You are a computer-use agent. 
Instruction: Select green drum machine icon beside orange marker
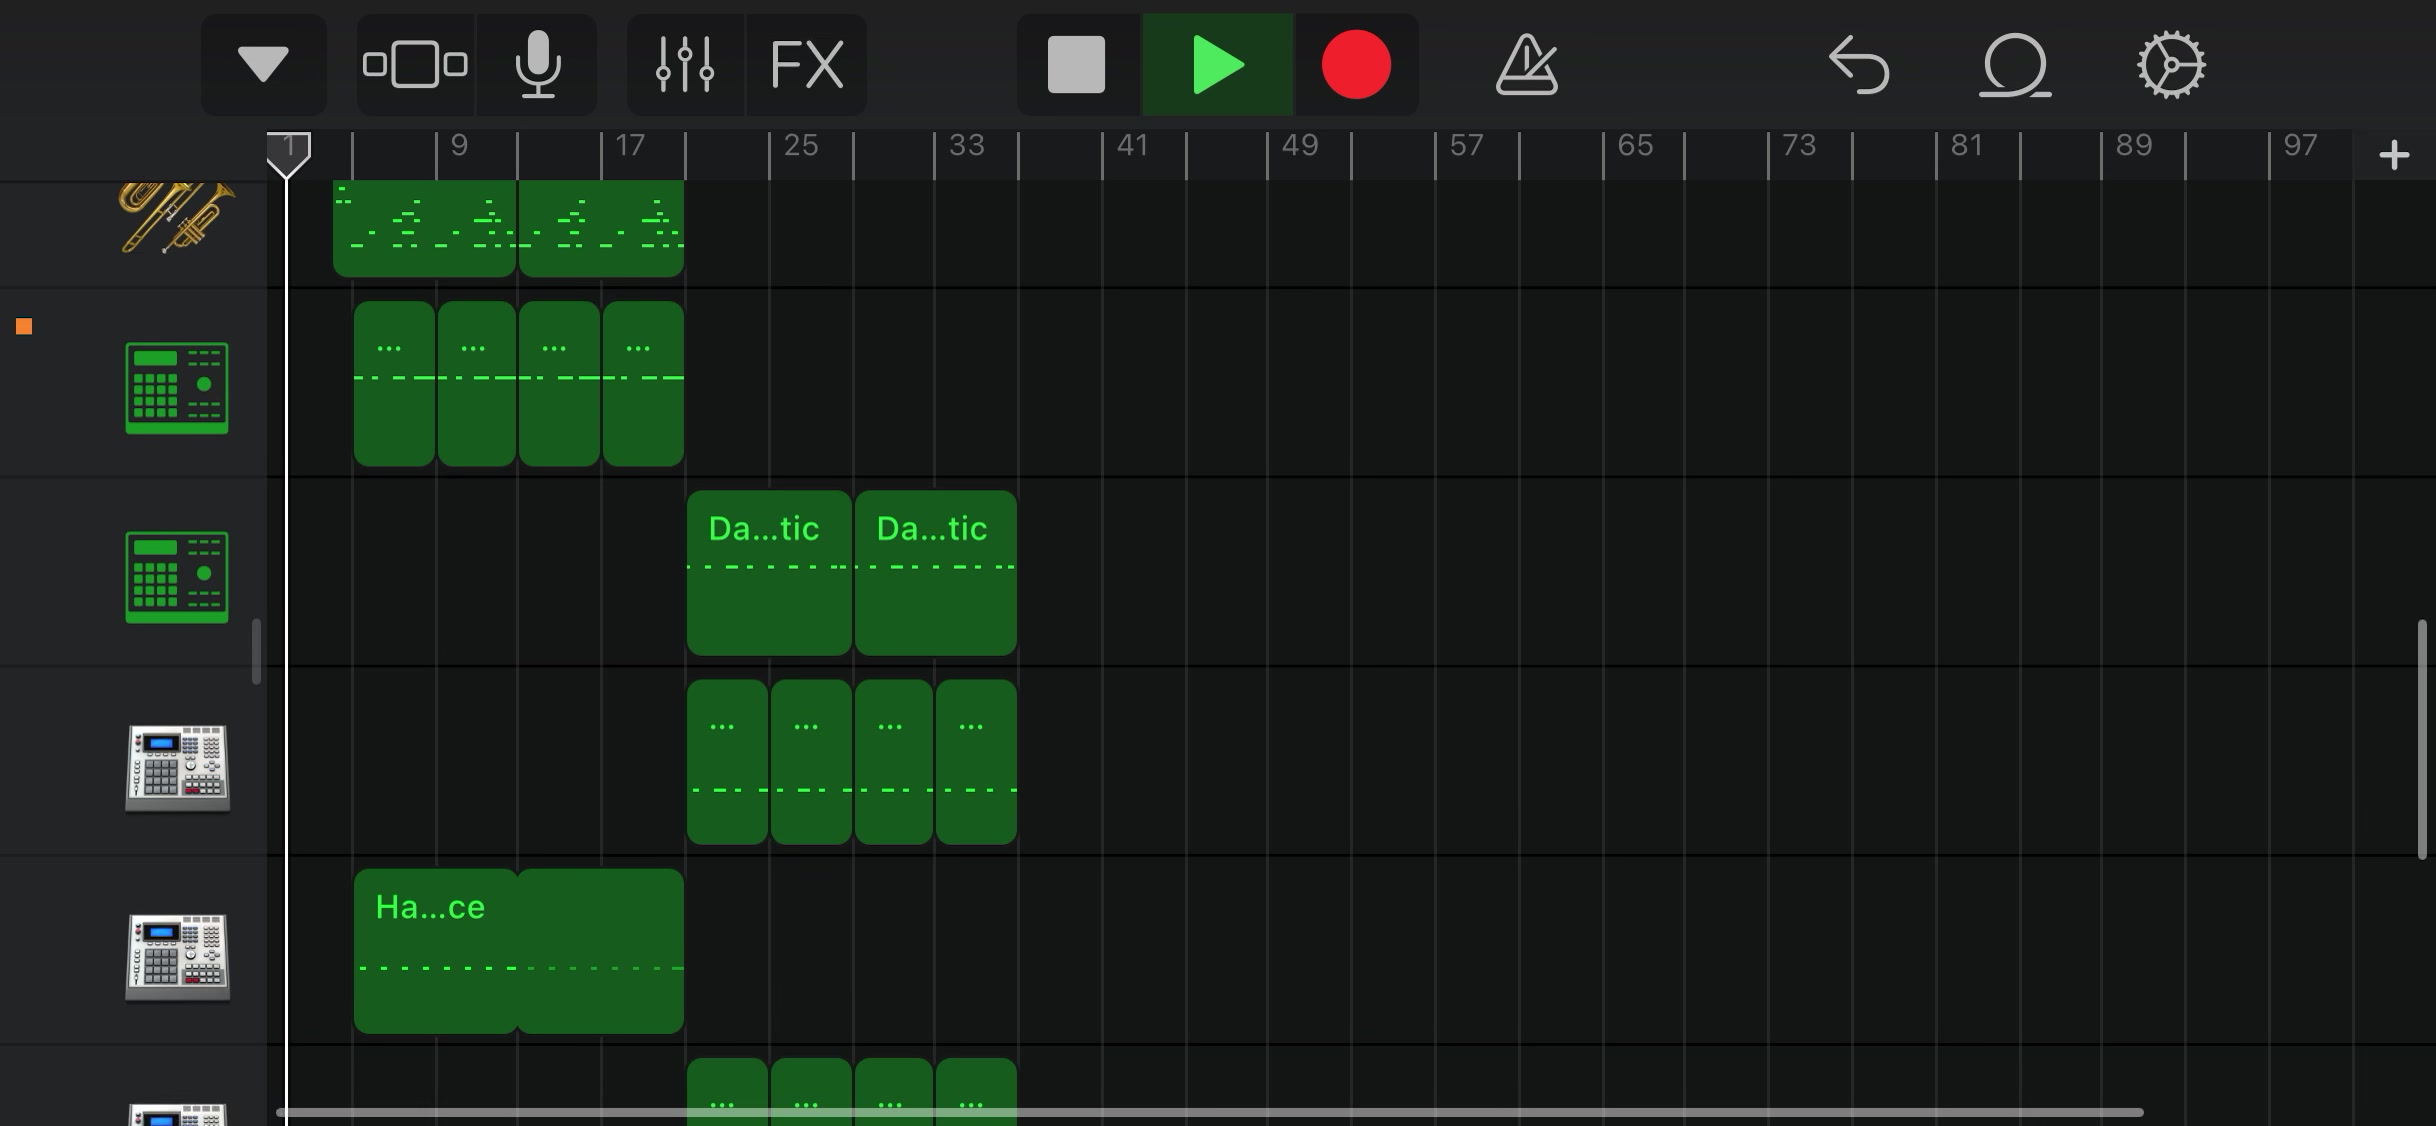coord(177,388)
